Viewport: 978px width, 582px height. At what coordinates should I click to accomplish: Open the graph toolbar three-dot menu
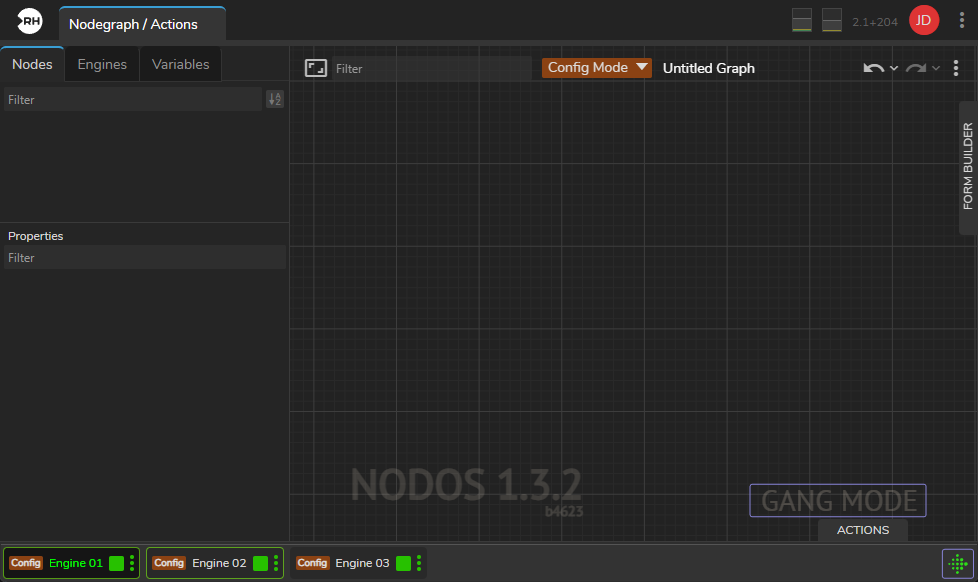tap(956, 68)
